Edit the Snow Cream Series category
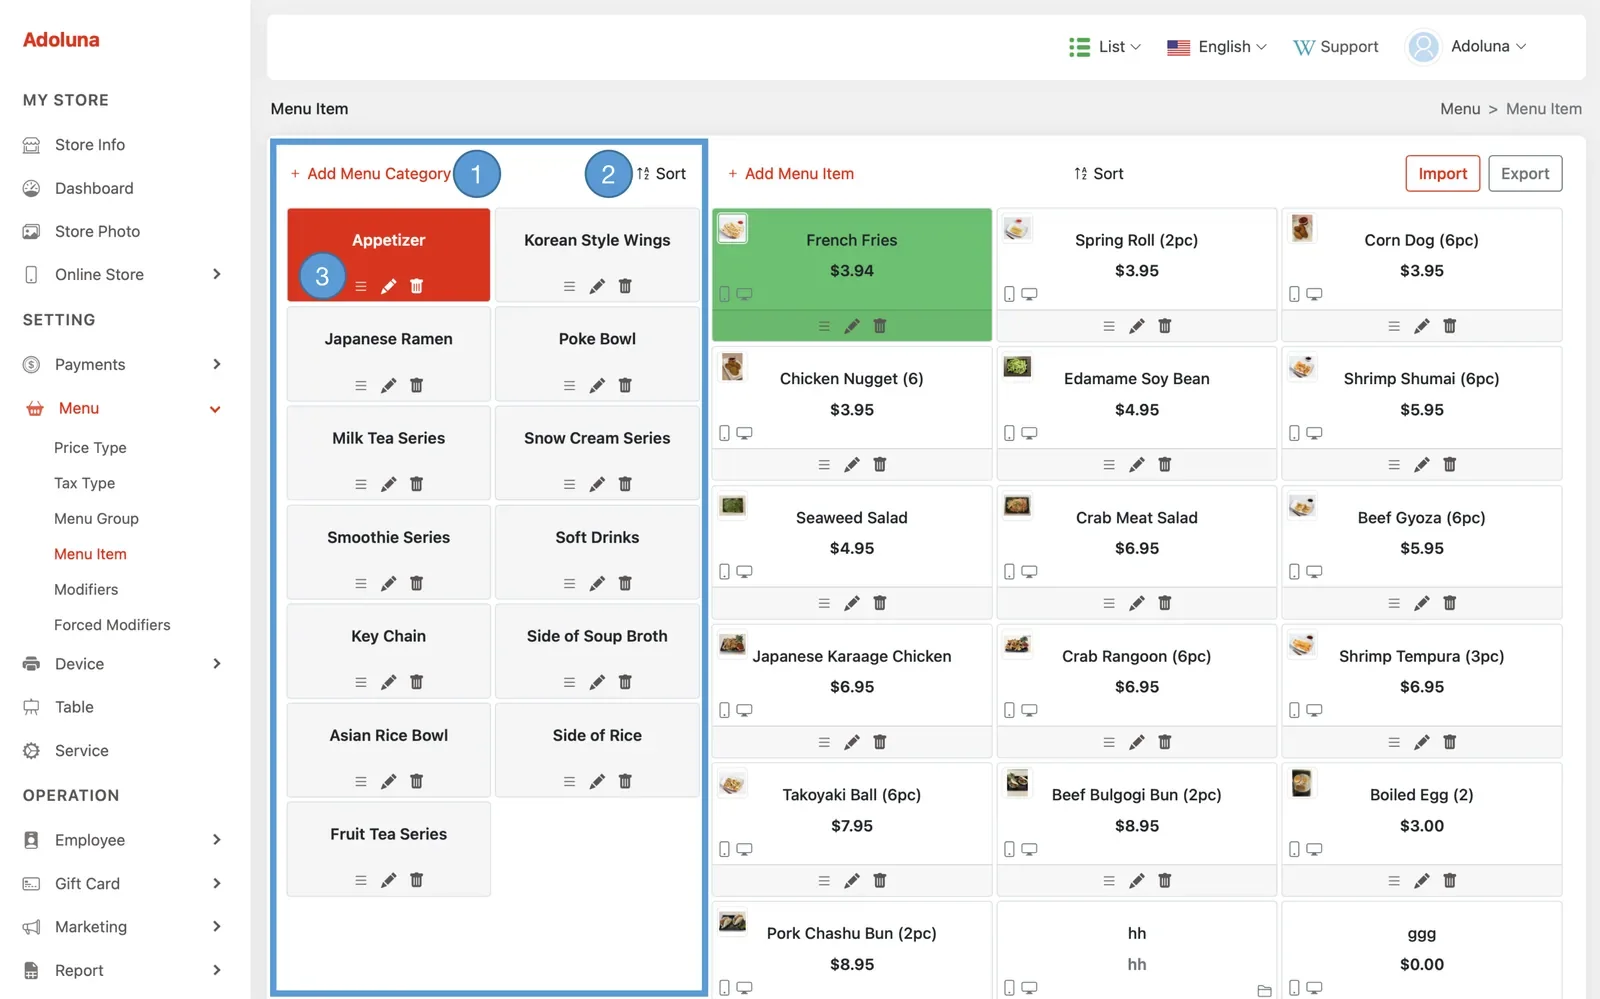The width and height of the screenshot is (1600, 999). [597, 485]
